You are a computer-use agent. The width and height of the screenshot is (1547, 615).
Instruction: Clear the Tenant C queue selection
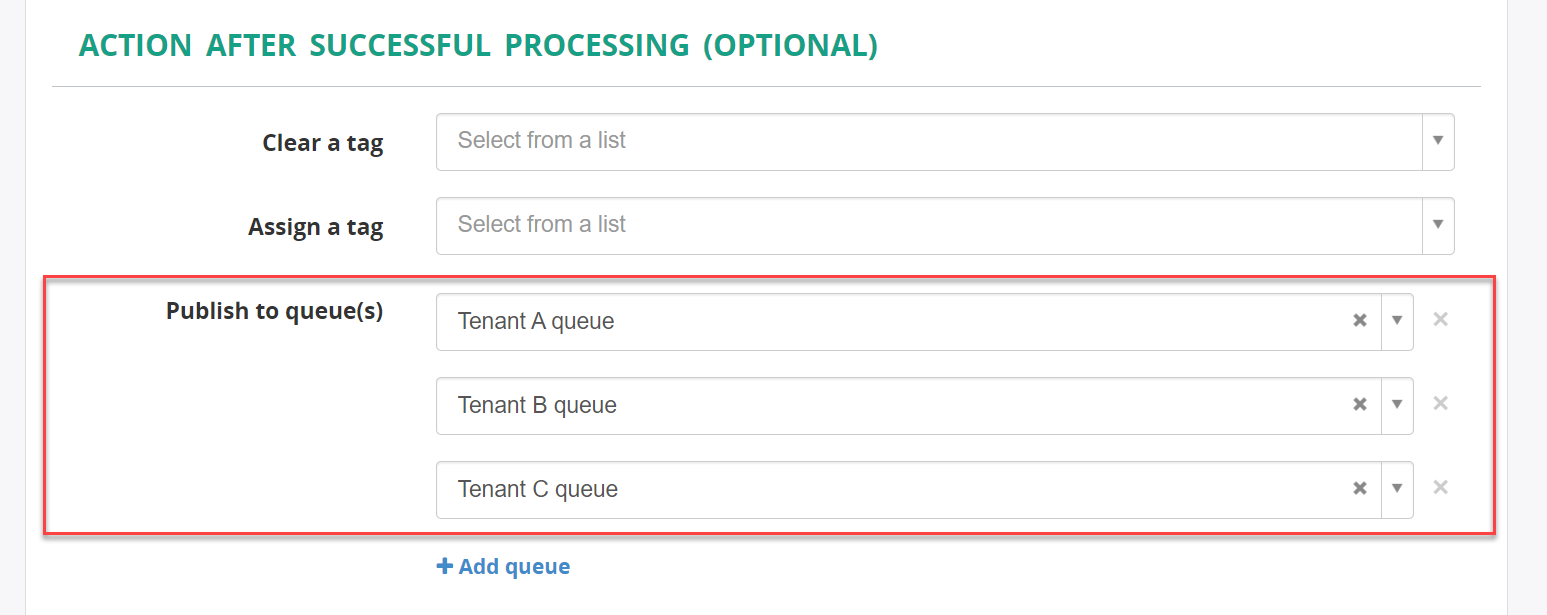pos(1360,489)
